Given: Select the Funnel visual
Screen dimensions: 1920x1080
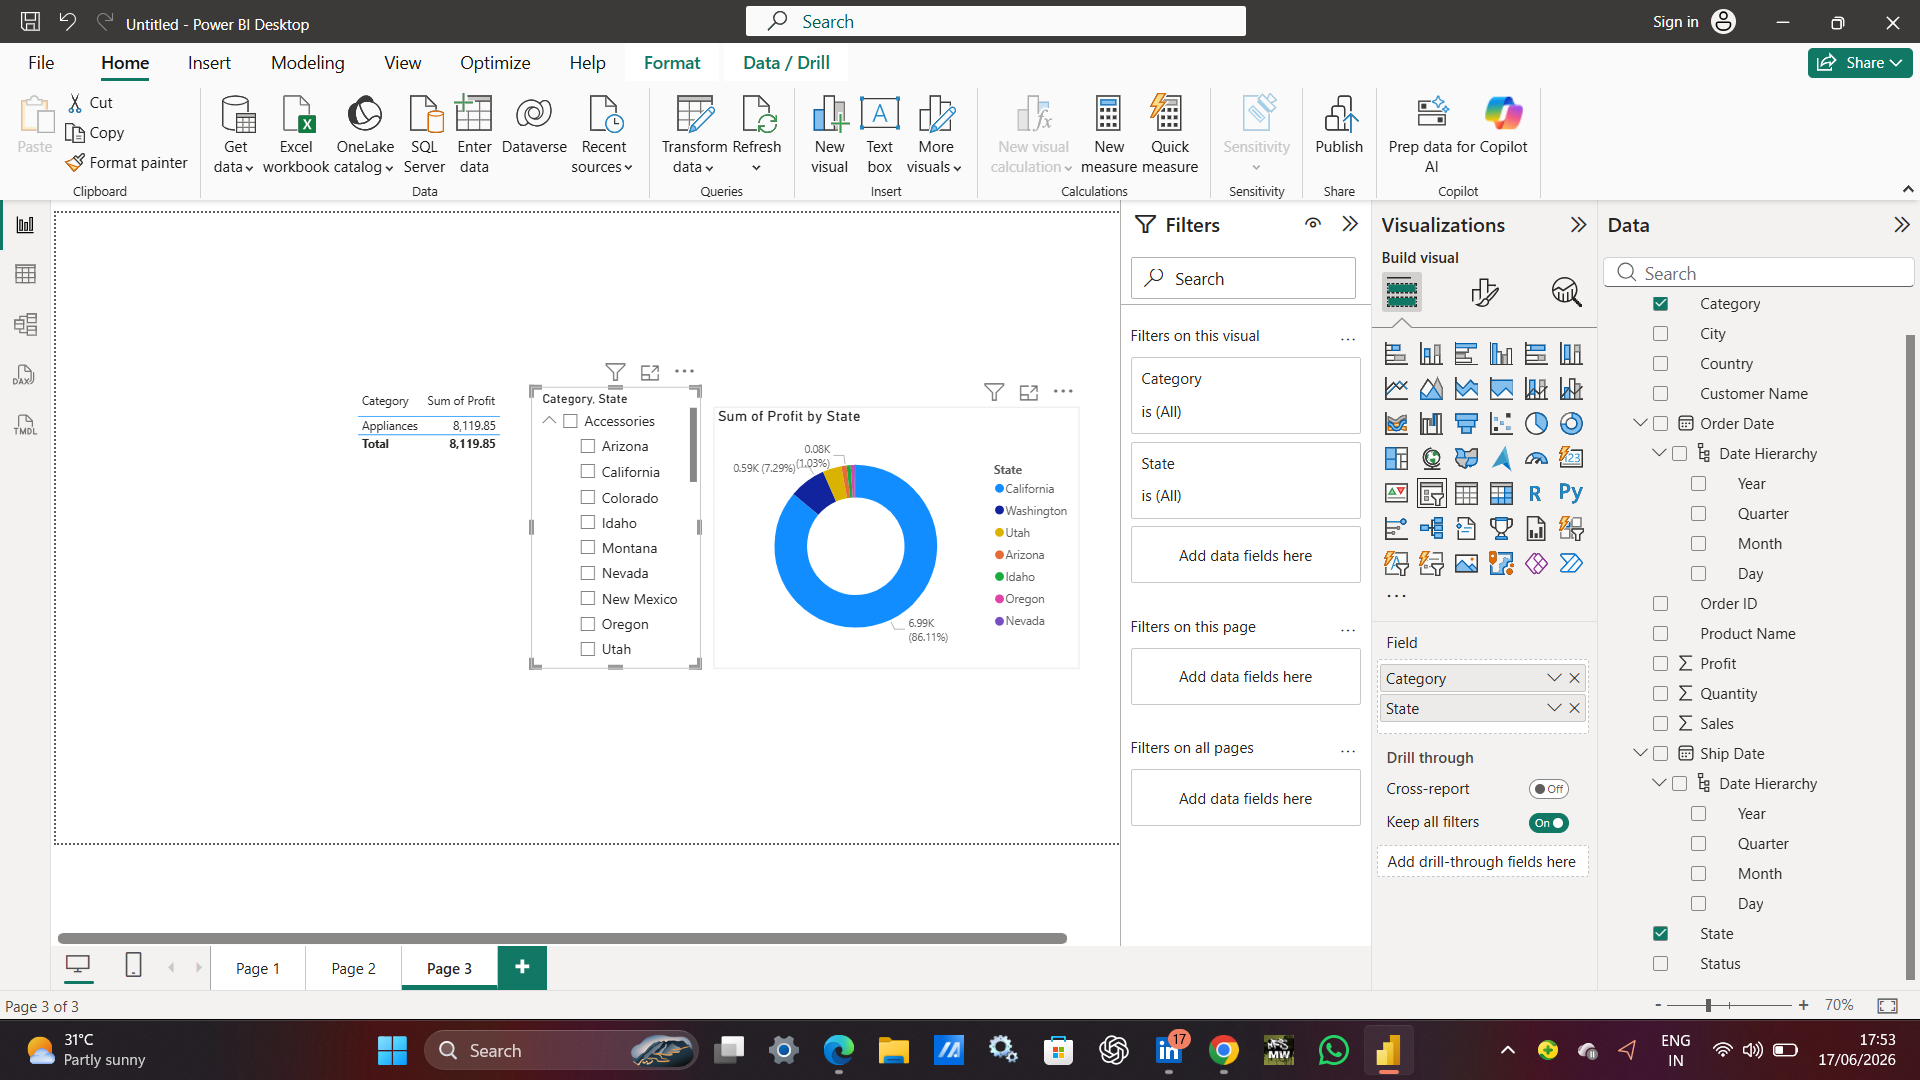Looking at the screenshot, I should click(x=1466, y=424).
